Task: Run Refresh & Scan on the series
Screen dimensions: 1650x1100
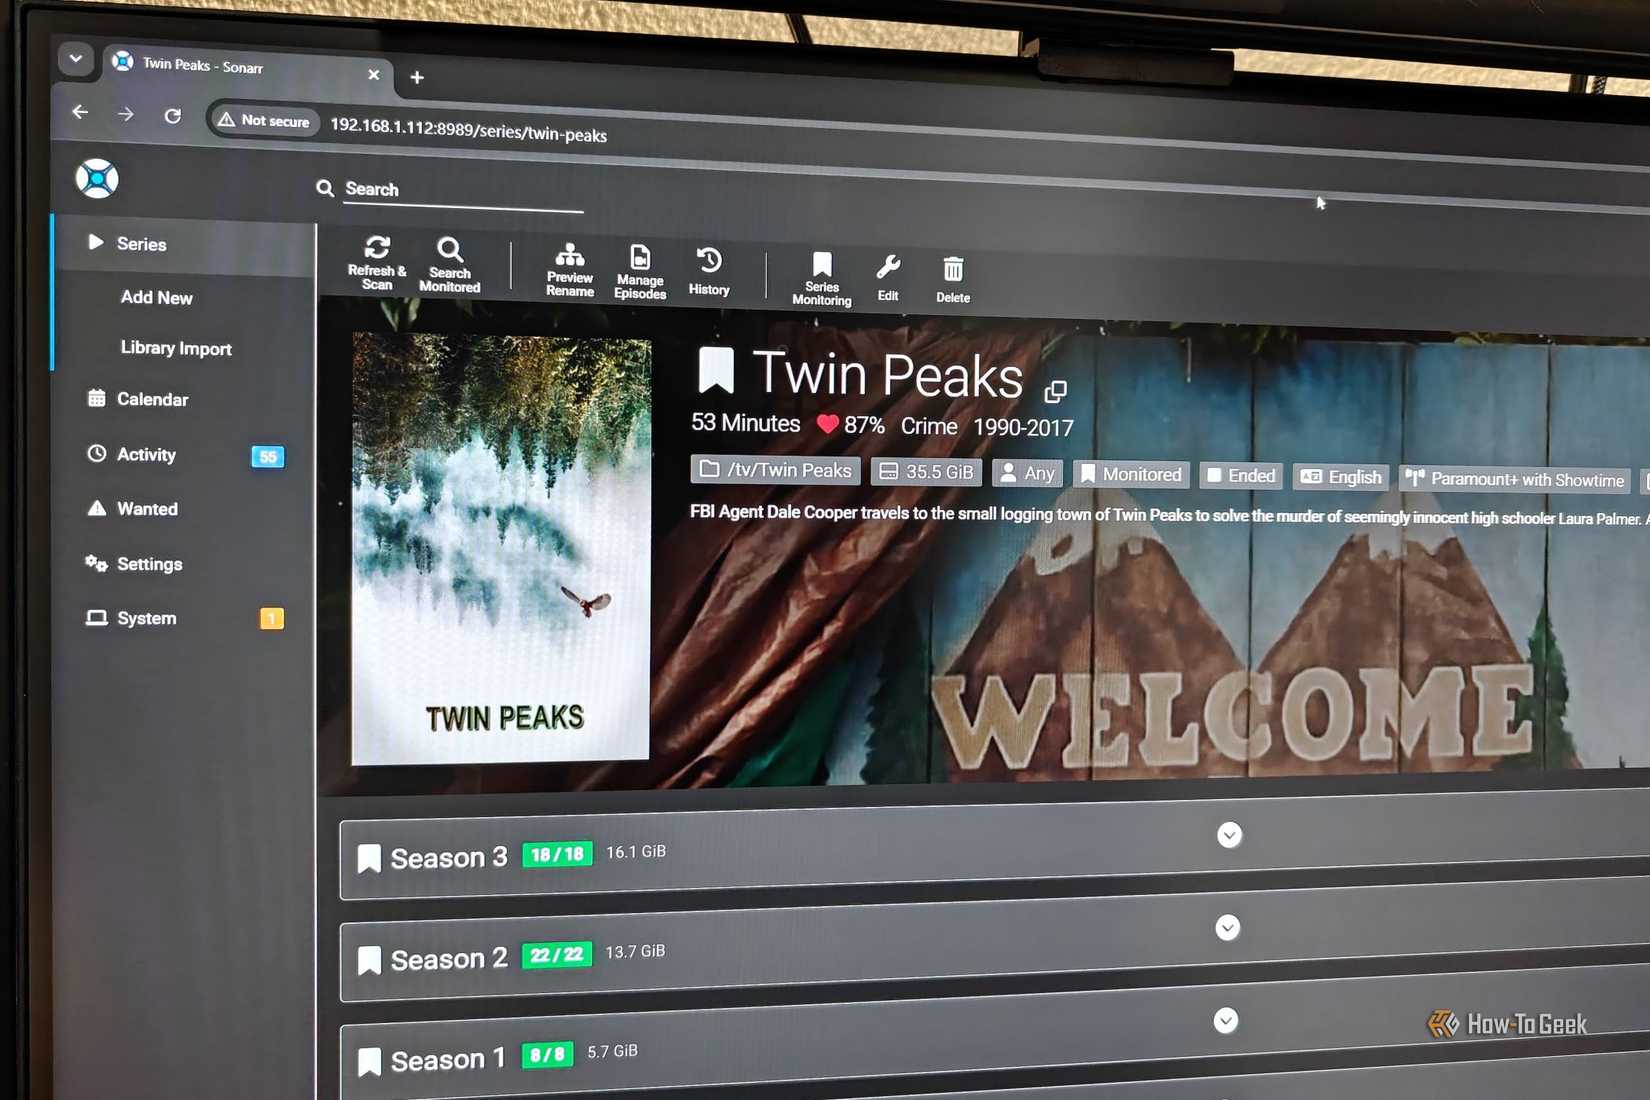Action: click(x=377, y=263)
